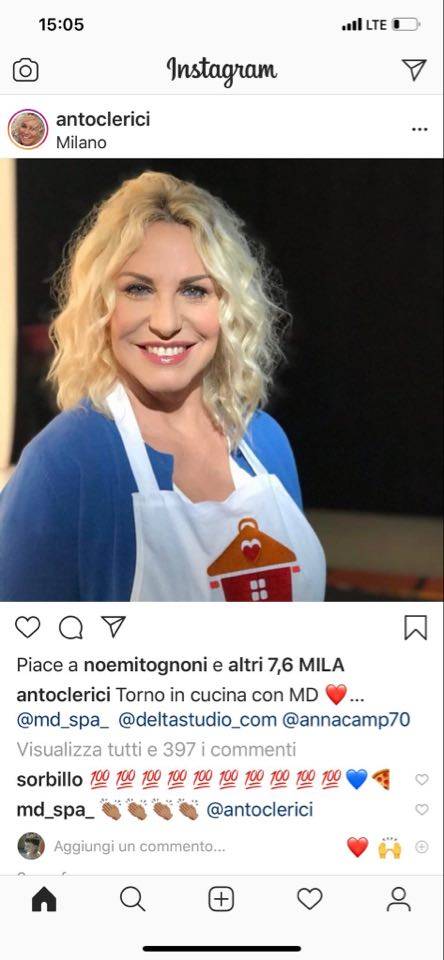Image resolution: width=444 pixels, height=960 pixels.
Task: Tap the Add a comment field
Action: pyautogui.click(x=140, y=847)
